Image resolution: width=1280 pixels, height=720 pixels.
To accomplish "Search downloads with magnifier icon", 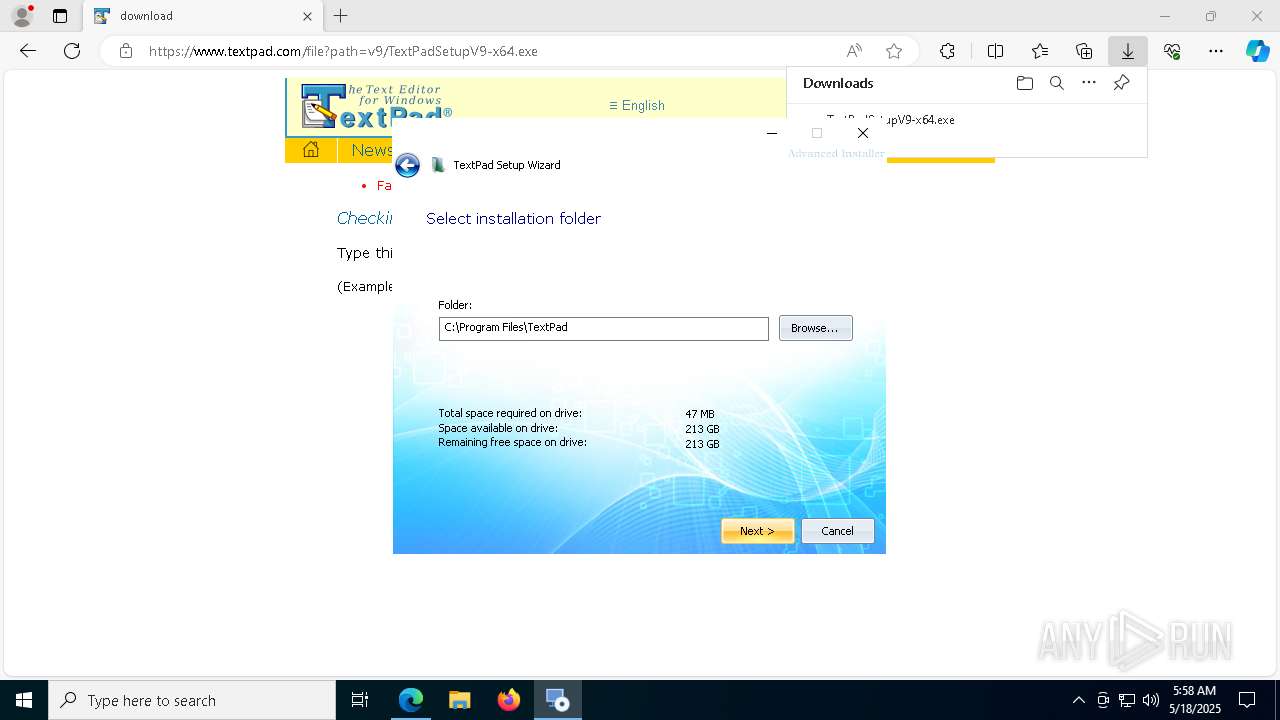I will (x=1056, y=83).
